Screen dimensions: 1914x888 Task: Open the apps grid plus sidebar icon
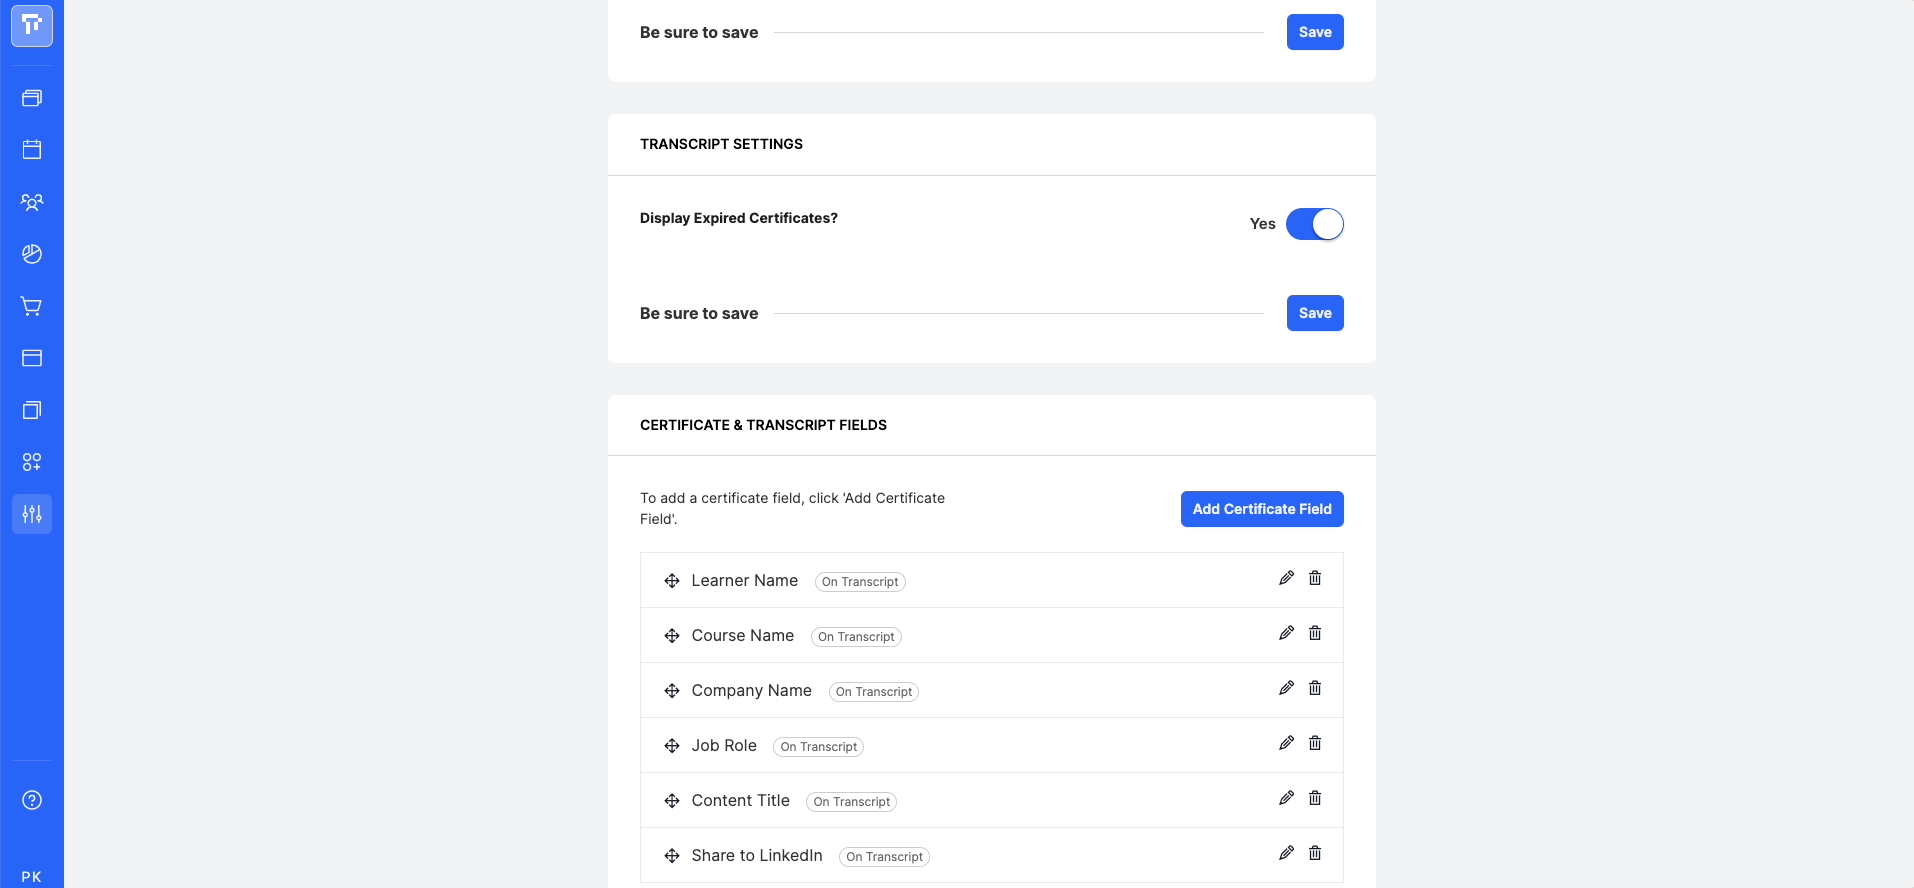point(32,462)
